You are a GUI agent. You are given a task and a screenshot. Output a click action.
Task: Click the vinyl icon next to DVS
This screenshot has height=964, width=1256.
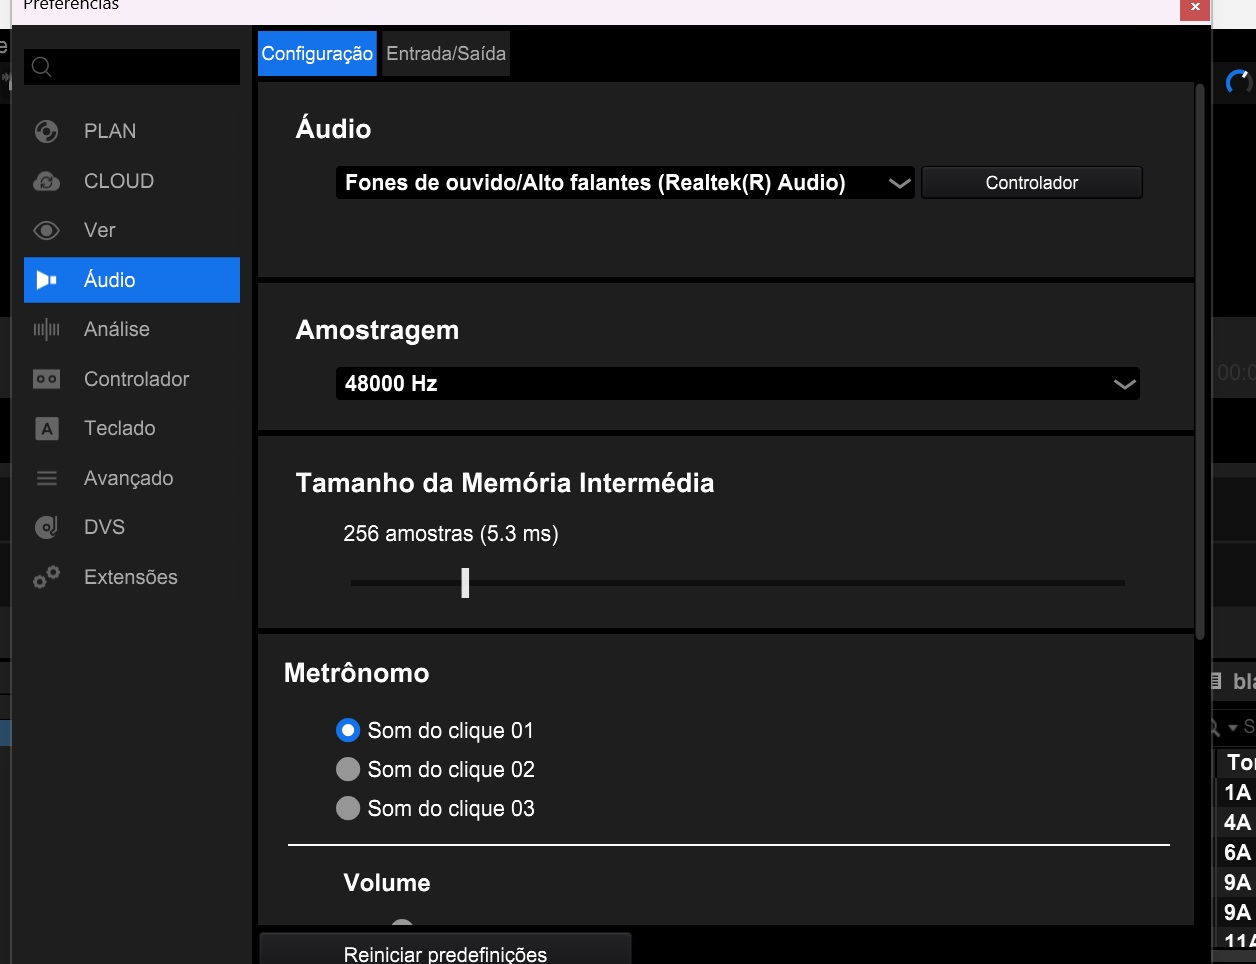[46, 527]
